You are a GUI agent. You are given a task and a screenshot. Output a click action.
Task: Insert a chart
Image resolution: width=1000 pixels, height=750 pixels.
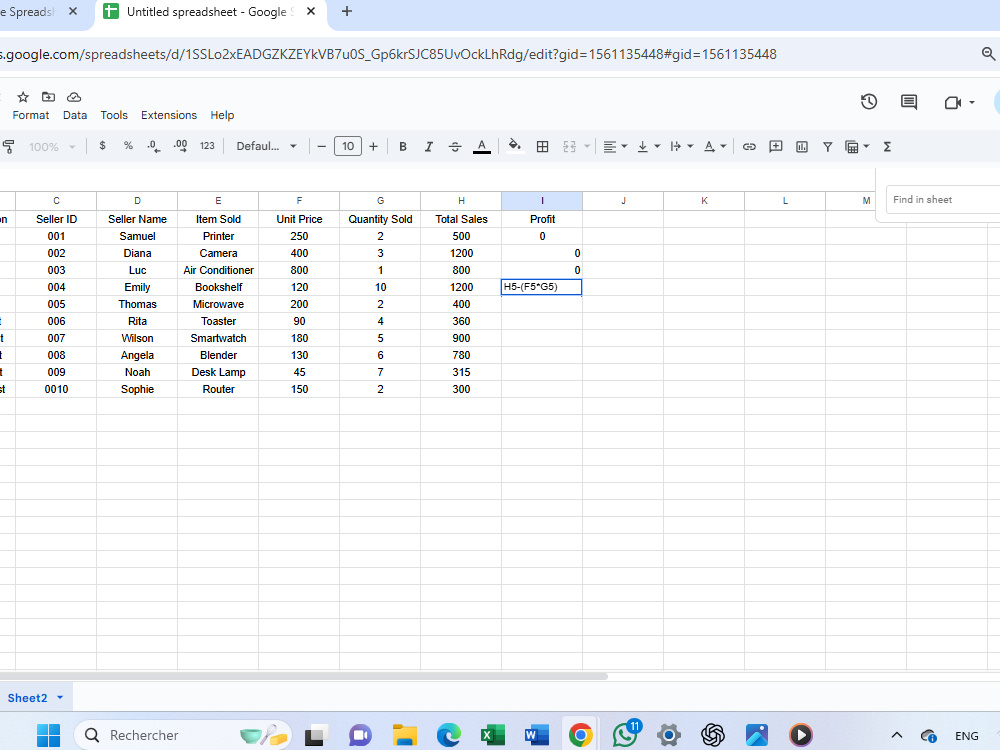click(802, 147)
